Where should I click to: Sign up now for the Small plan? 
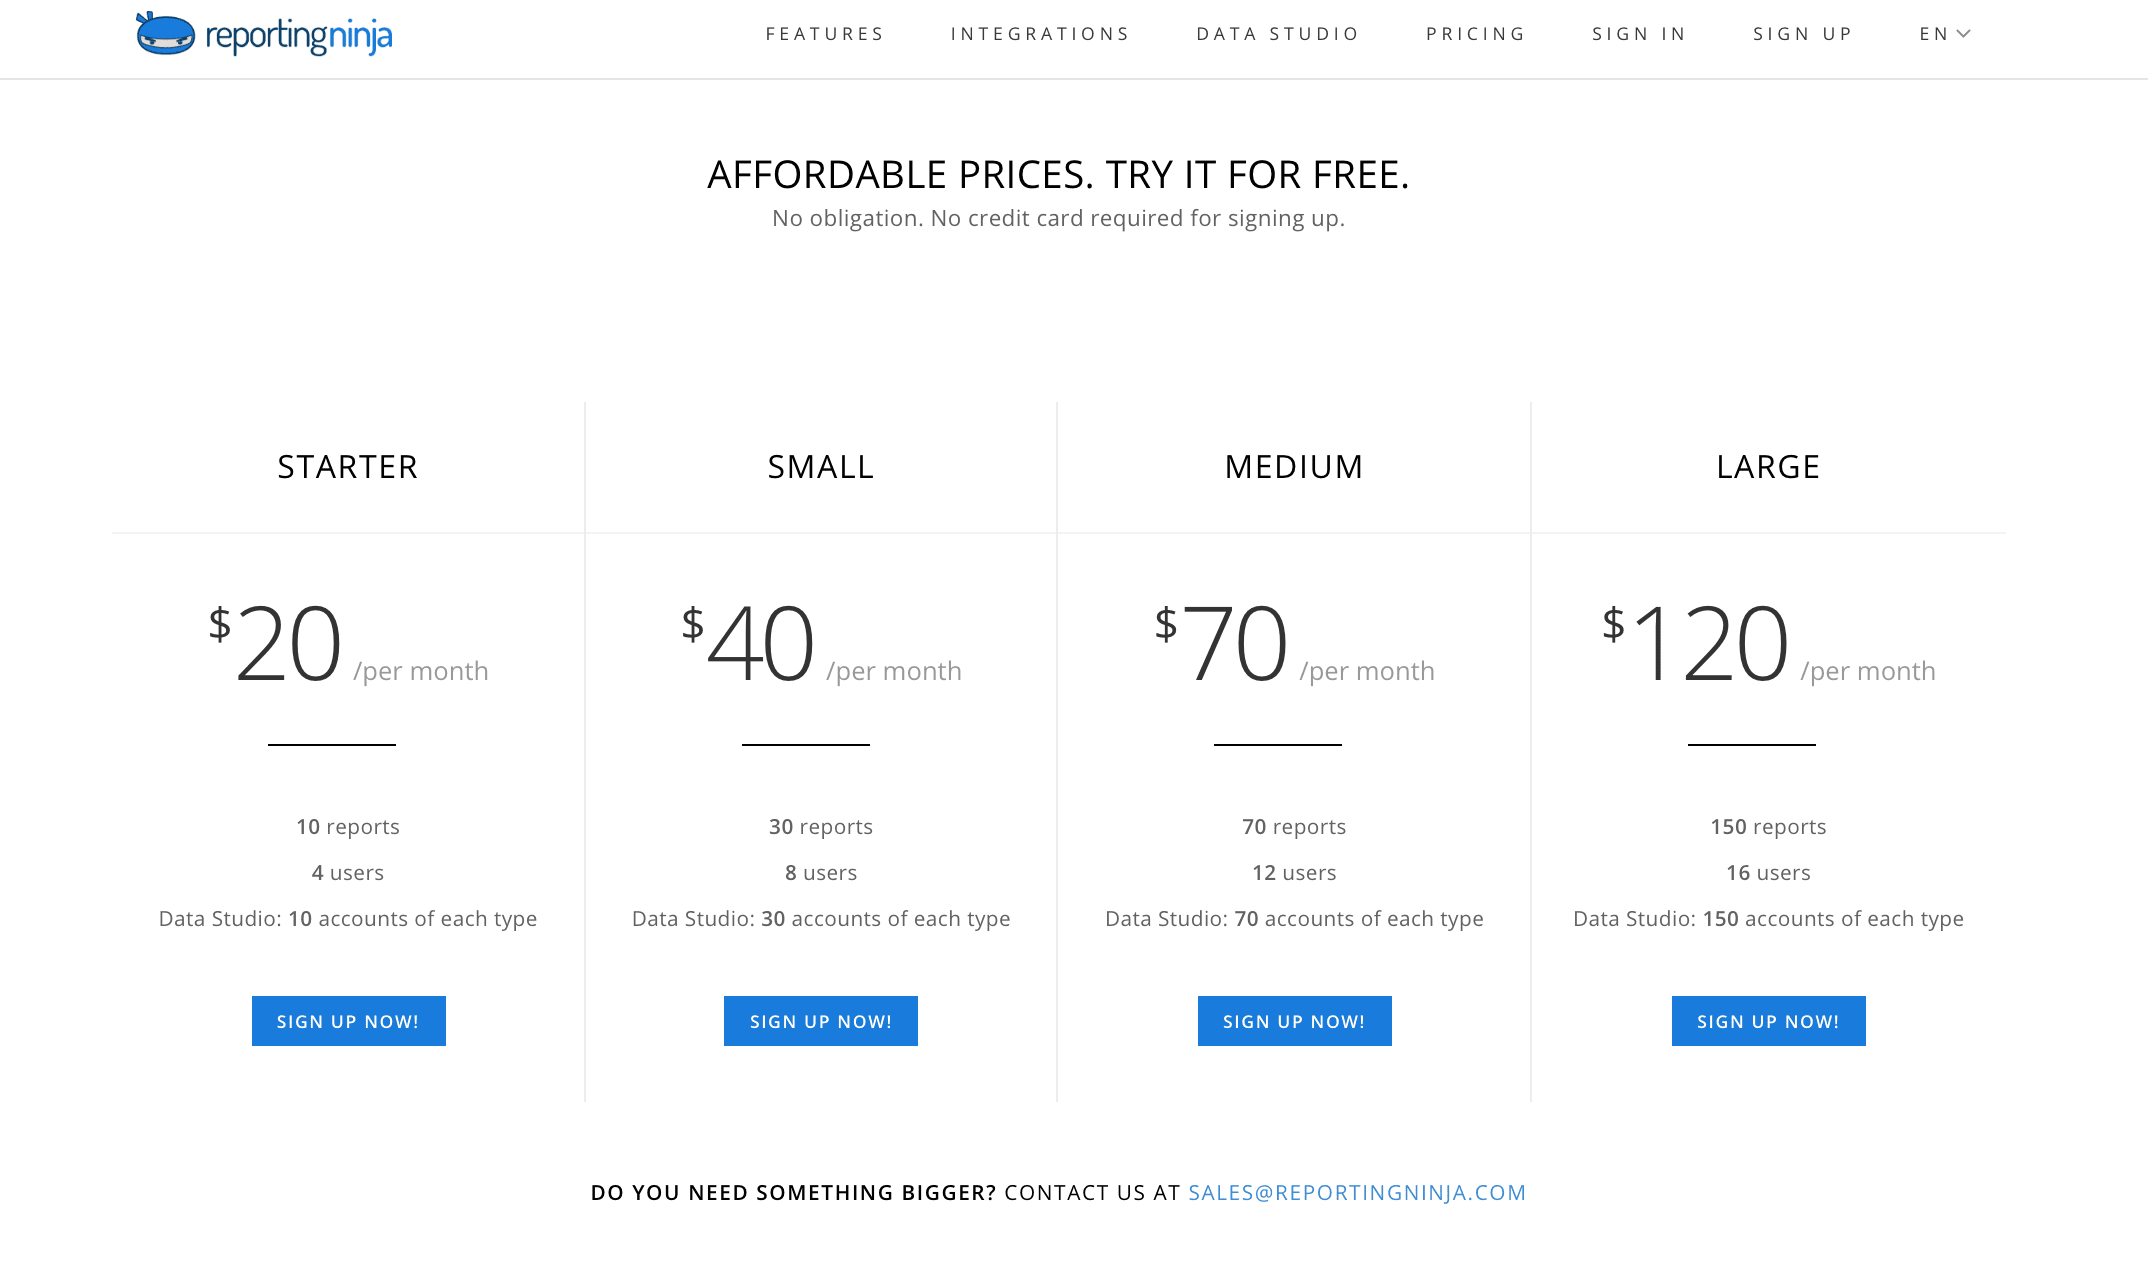(821, 1021)
